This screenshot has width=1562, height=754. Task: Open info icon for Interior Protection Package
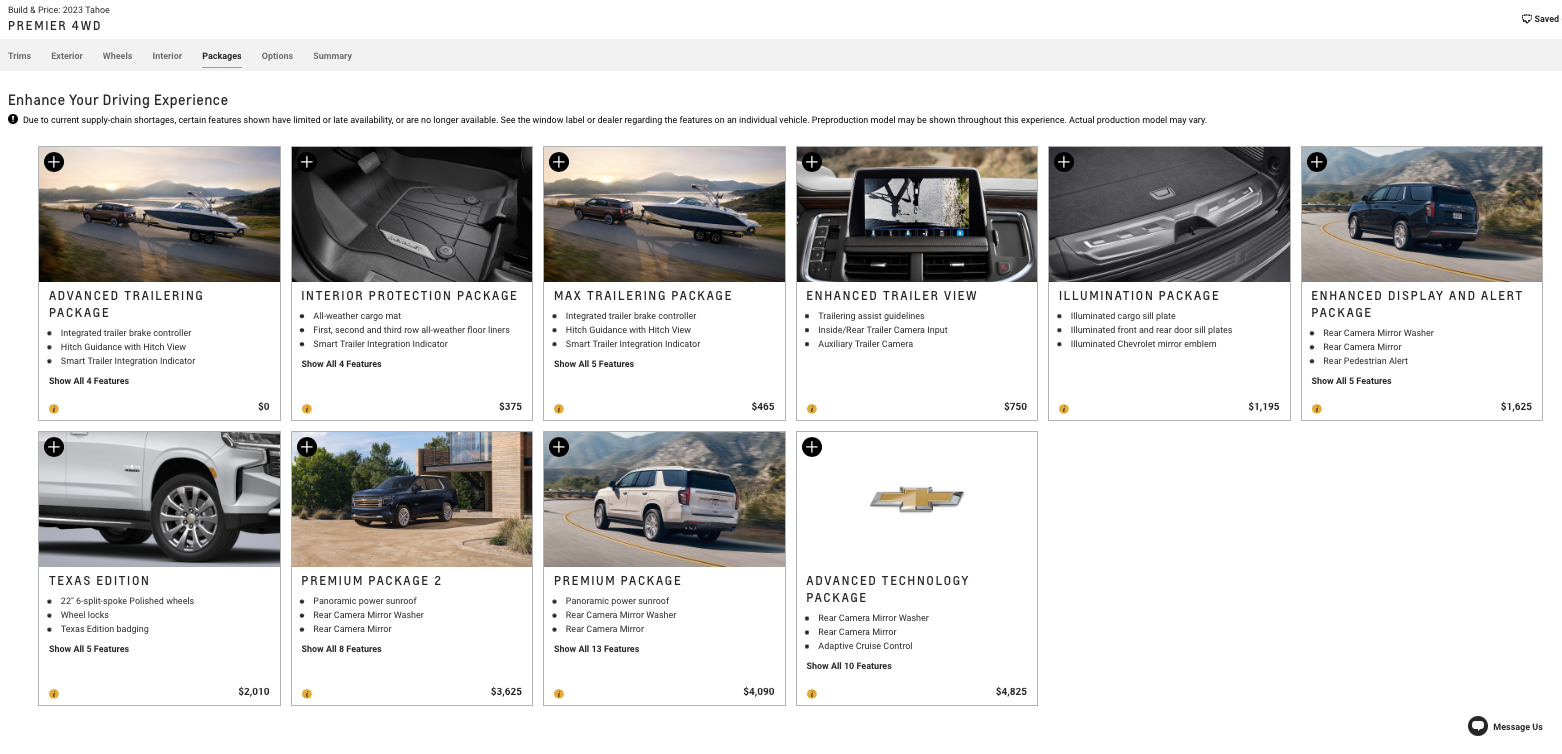(x=306, y=409)
